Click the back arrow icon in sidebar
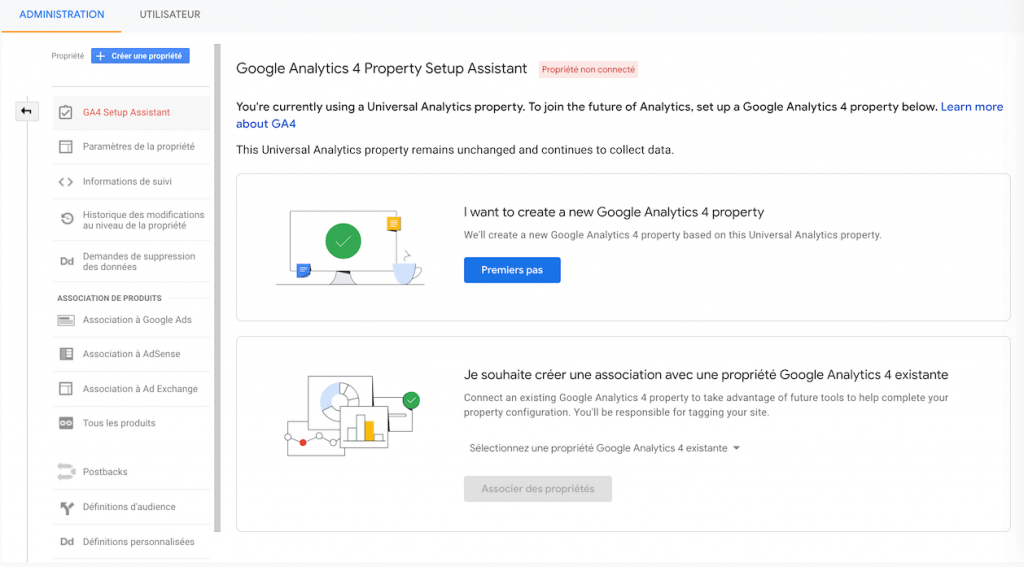The height and width of the screenshot is (567, 1024). coord(26,111)
